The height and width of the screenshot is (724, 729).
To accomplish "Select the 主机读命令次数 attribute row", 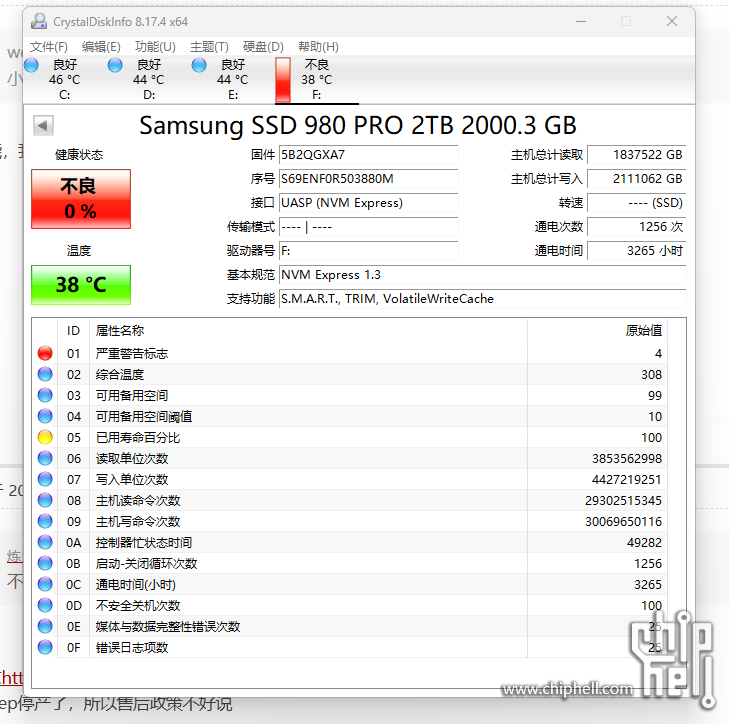I will 351,501.
